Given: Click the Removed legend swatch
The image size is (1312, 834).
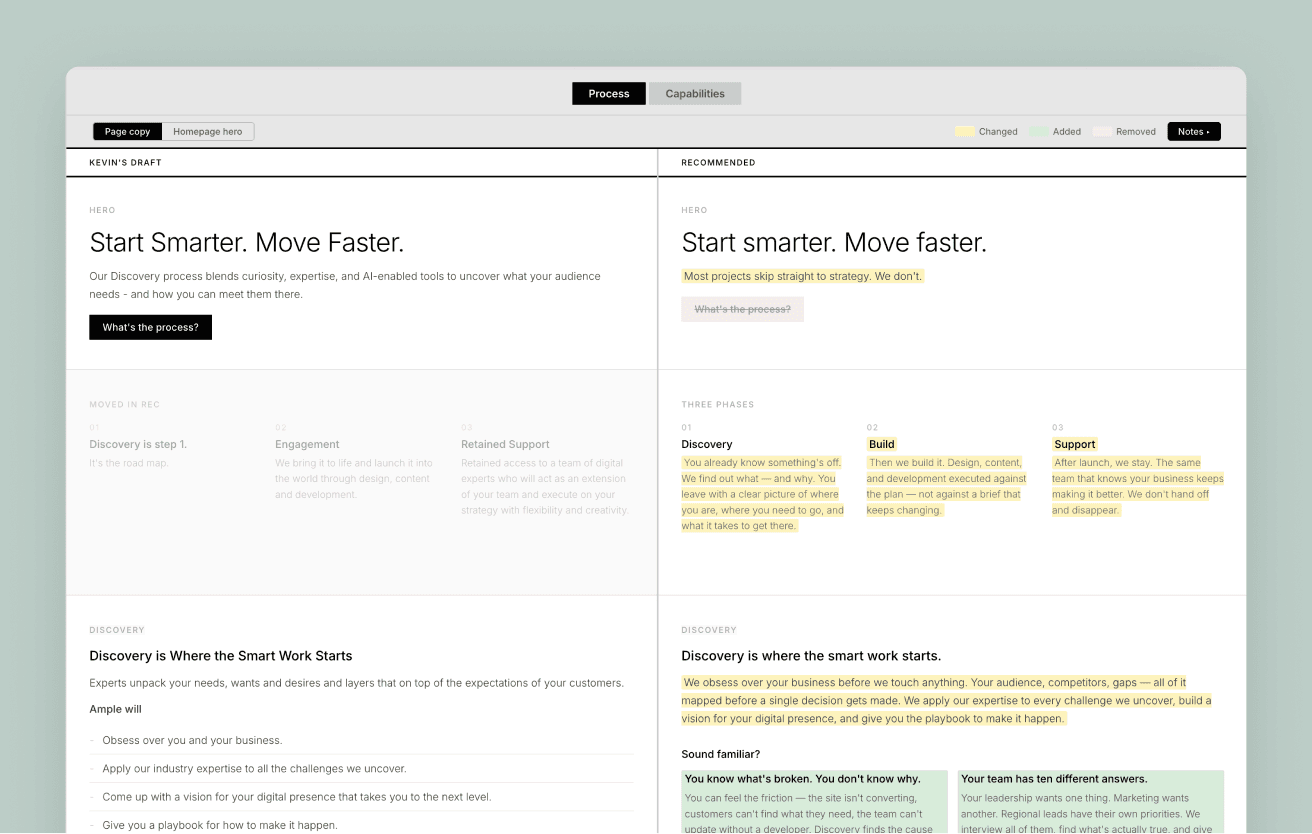Looking at the screenshot, I should (1102, 132).
